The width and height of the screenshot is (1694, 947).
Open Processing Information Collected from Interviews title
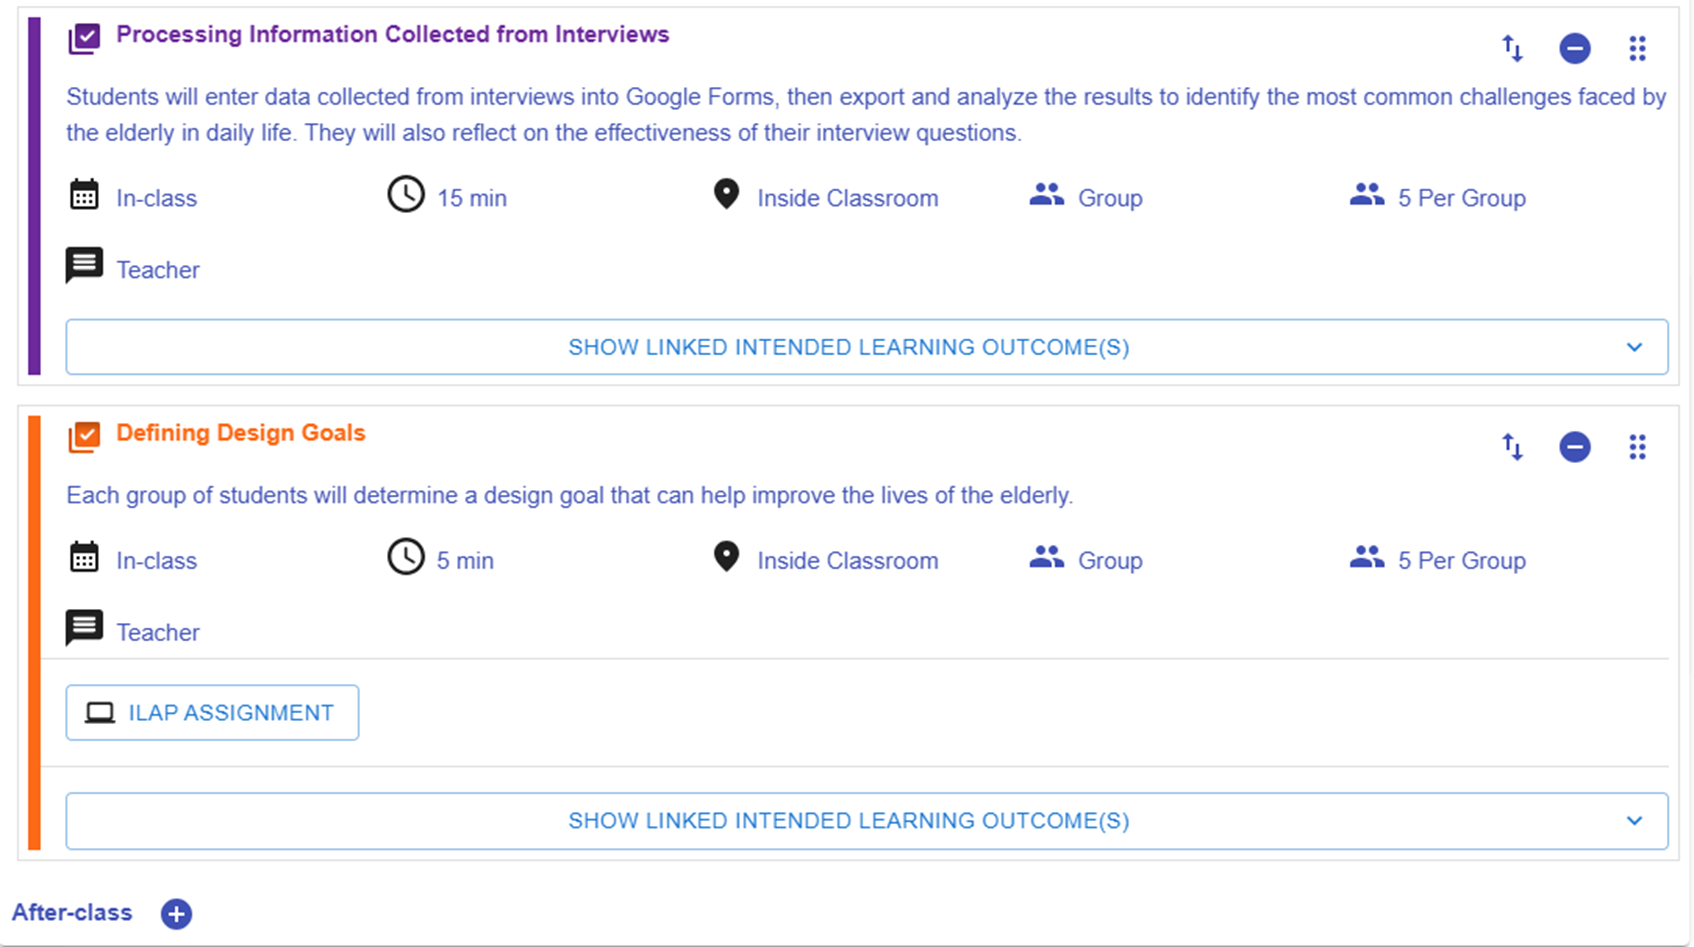tap(392, 35)
